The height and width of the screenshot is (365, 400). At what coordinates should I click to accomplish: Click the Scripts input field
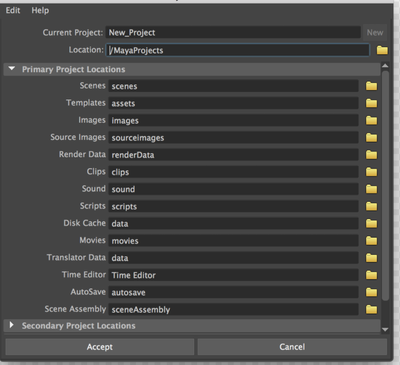pos(233,206)
